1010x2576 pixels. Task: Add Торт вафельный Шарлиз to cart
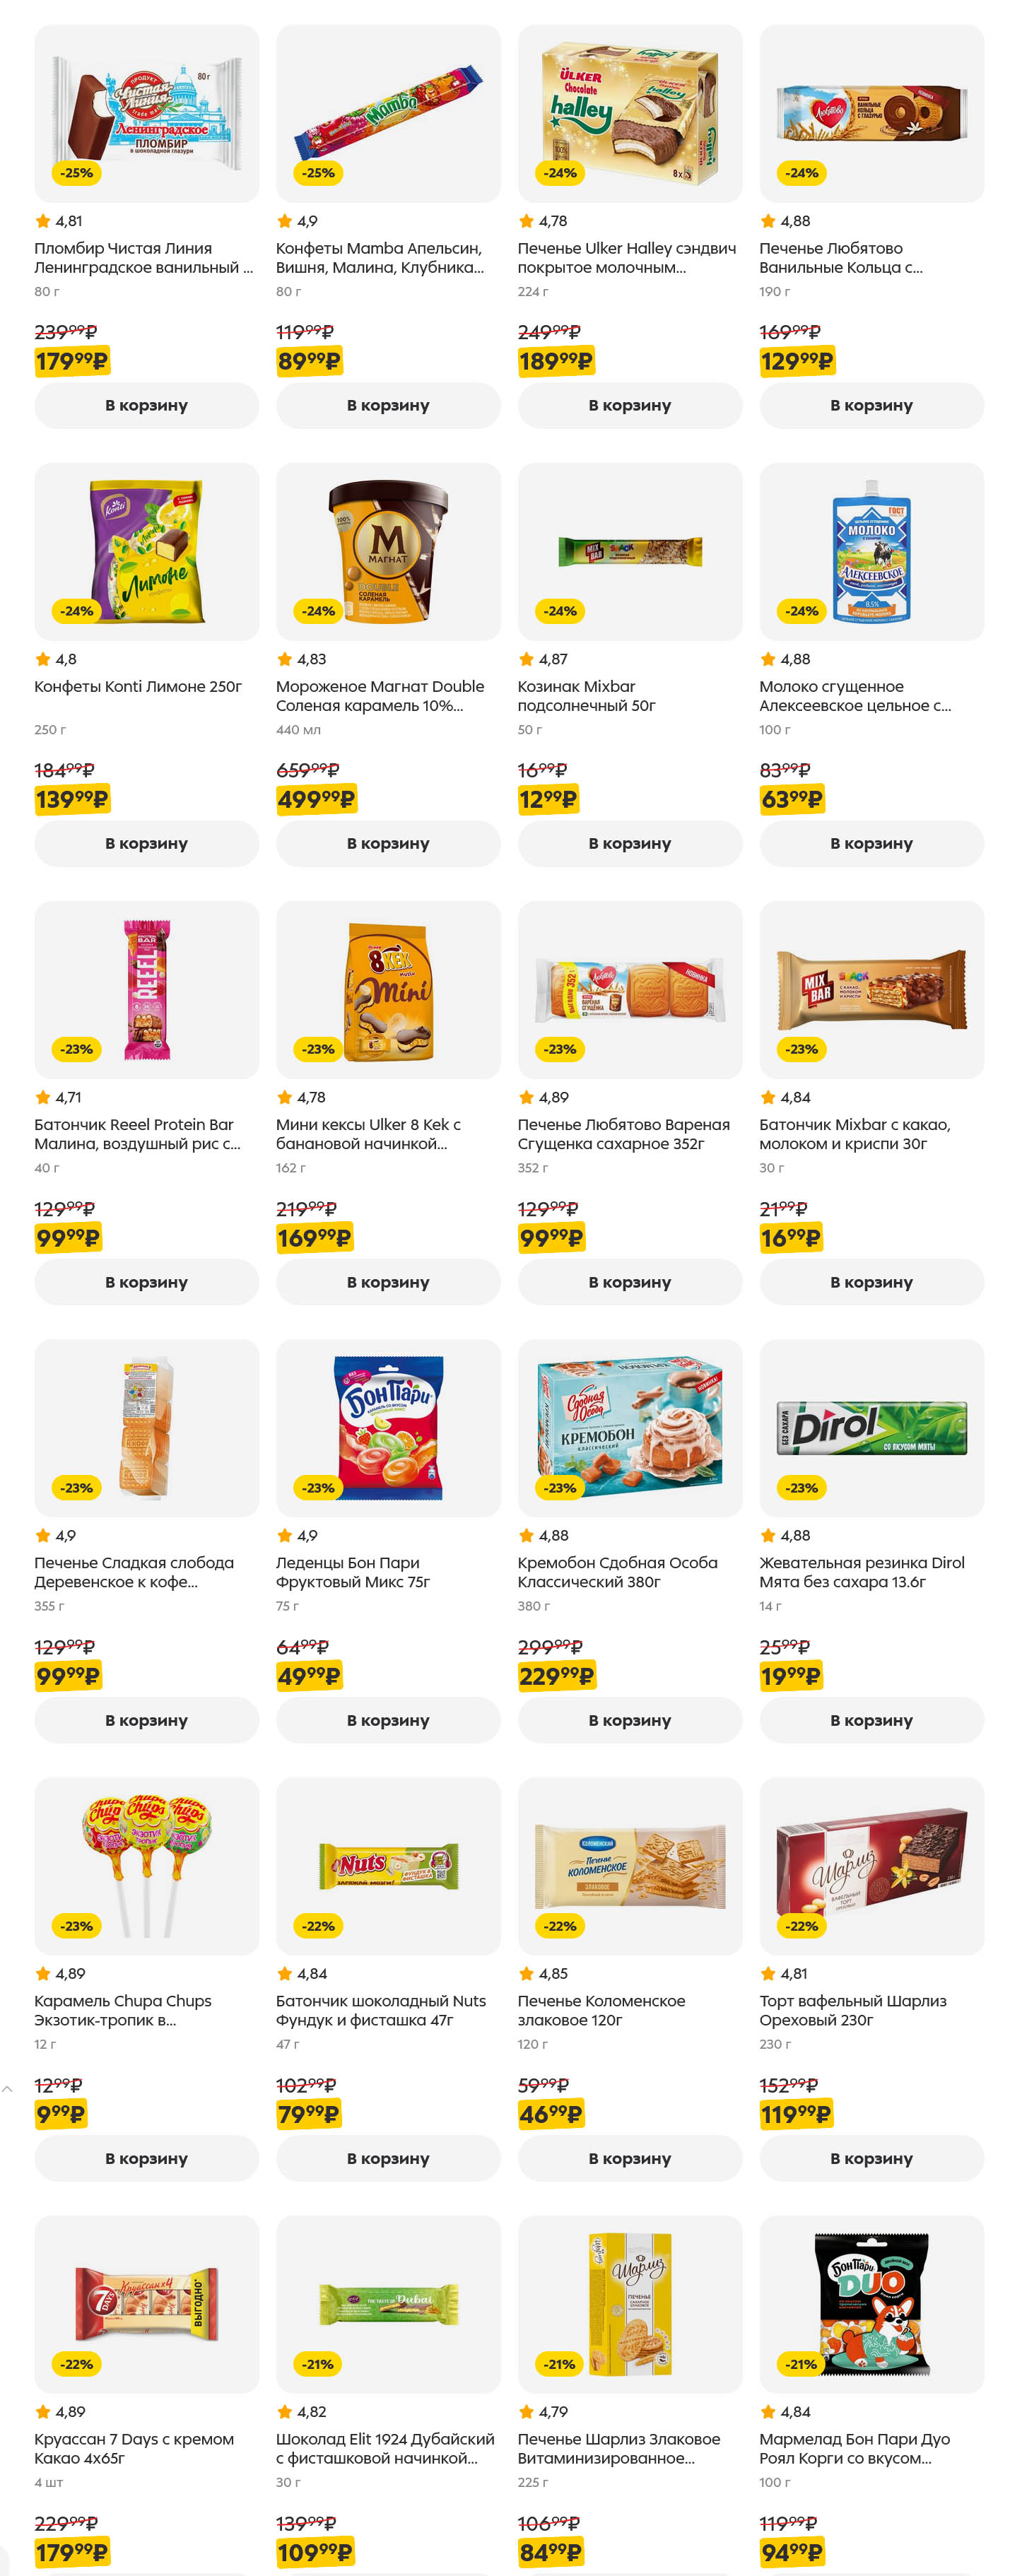click(871, 2158)
